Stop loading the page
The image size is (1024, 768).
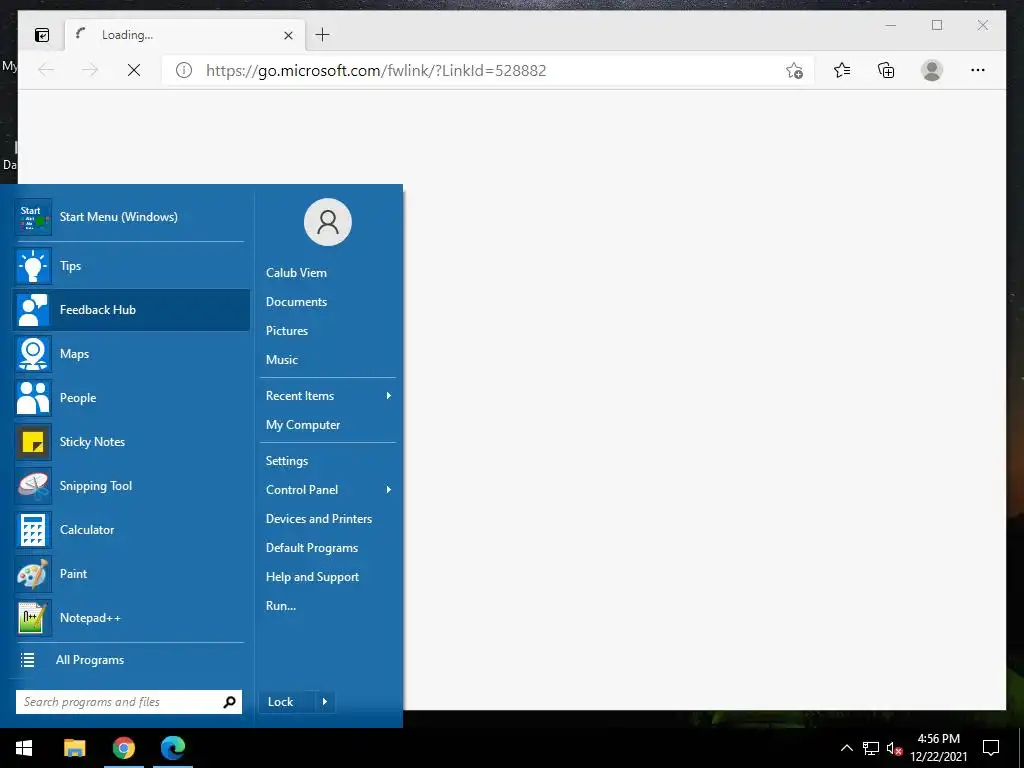tap(134, 70)
